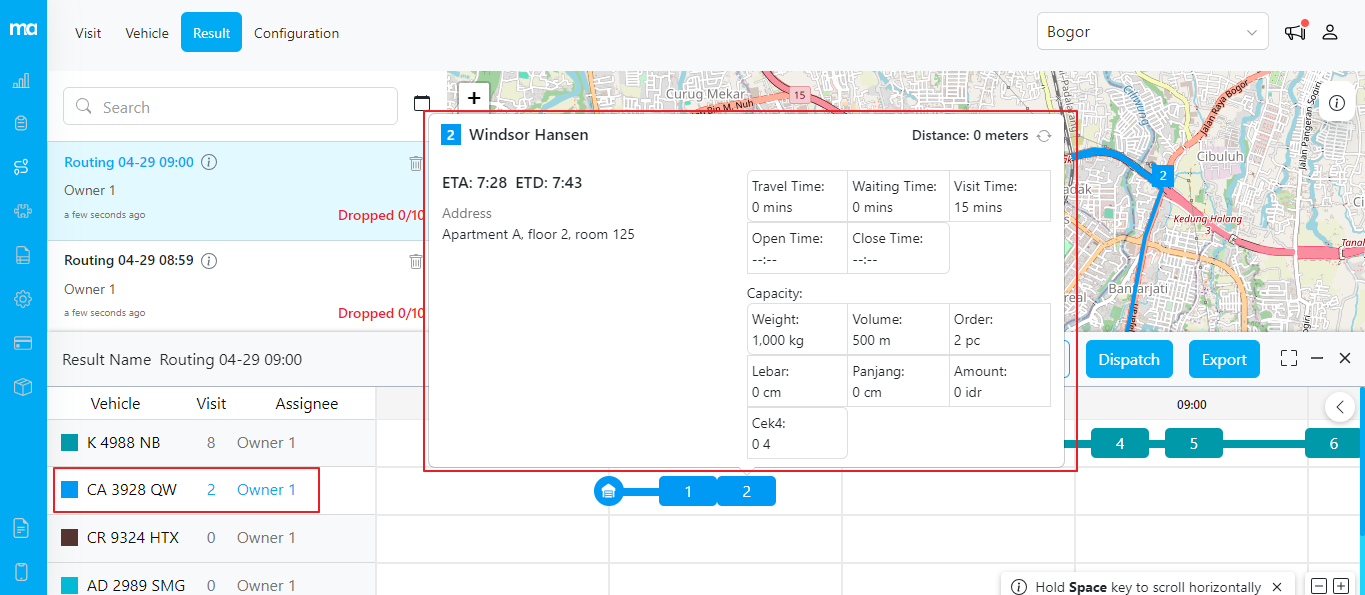Toggle fullscreen view next to Export
Image resolution: width=1365 pixels, height=595 pixels.
click(x=1288, y=358)
